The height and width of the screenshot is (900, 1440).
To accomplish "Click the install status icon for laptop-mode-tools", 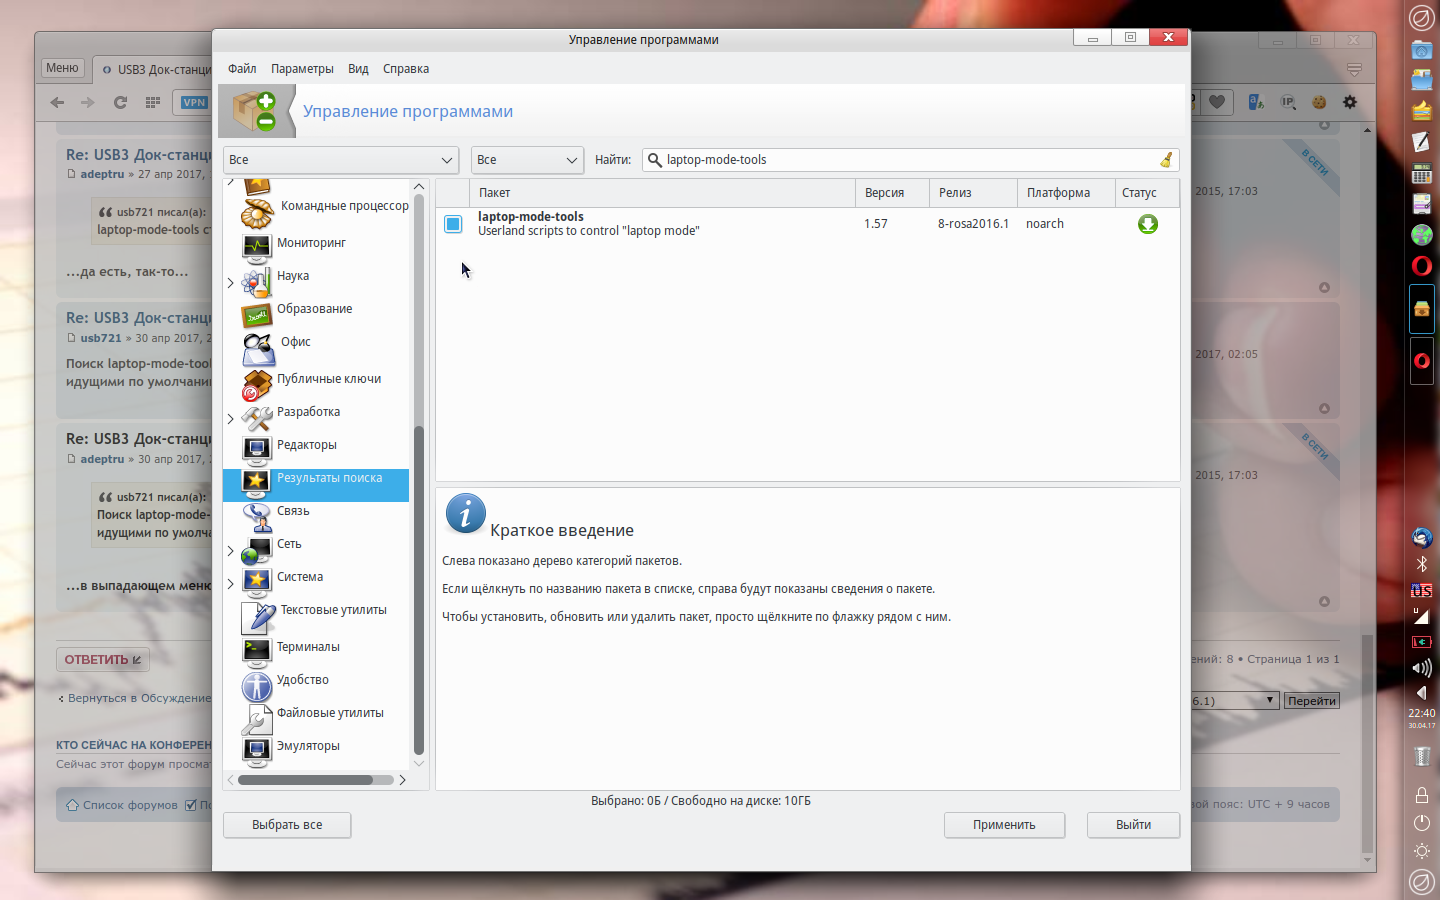I will click(x=1148, y=224).
